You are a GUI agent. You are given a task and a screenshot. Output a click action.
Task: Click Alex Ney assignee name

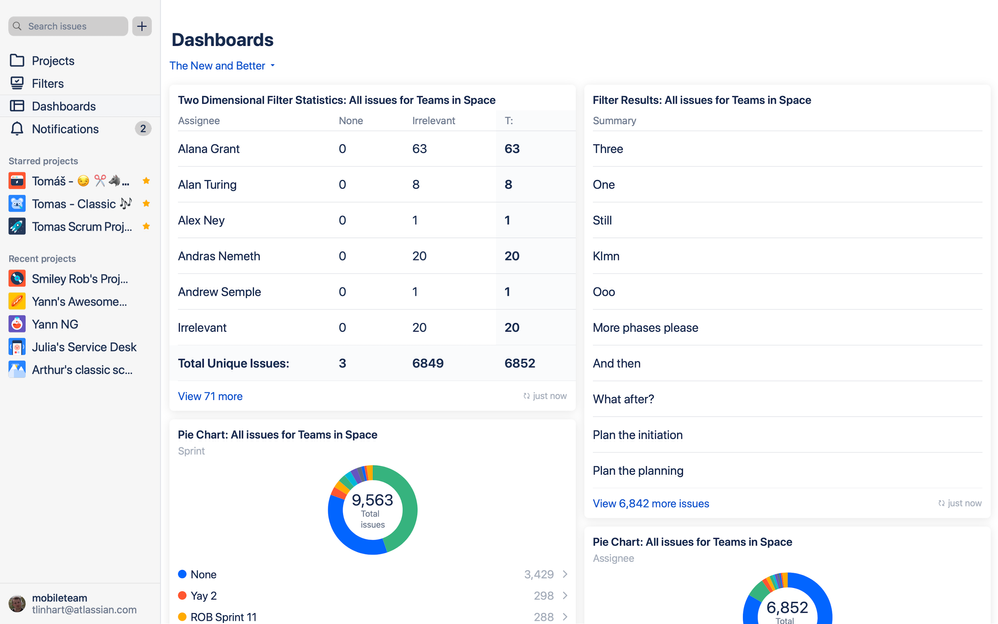pos(201,220)
